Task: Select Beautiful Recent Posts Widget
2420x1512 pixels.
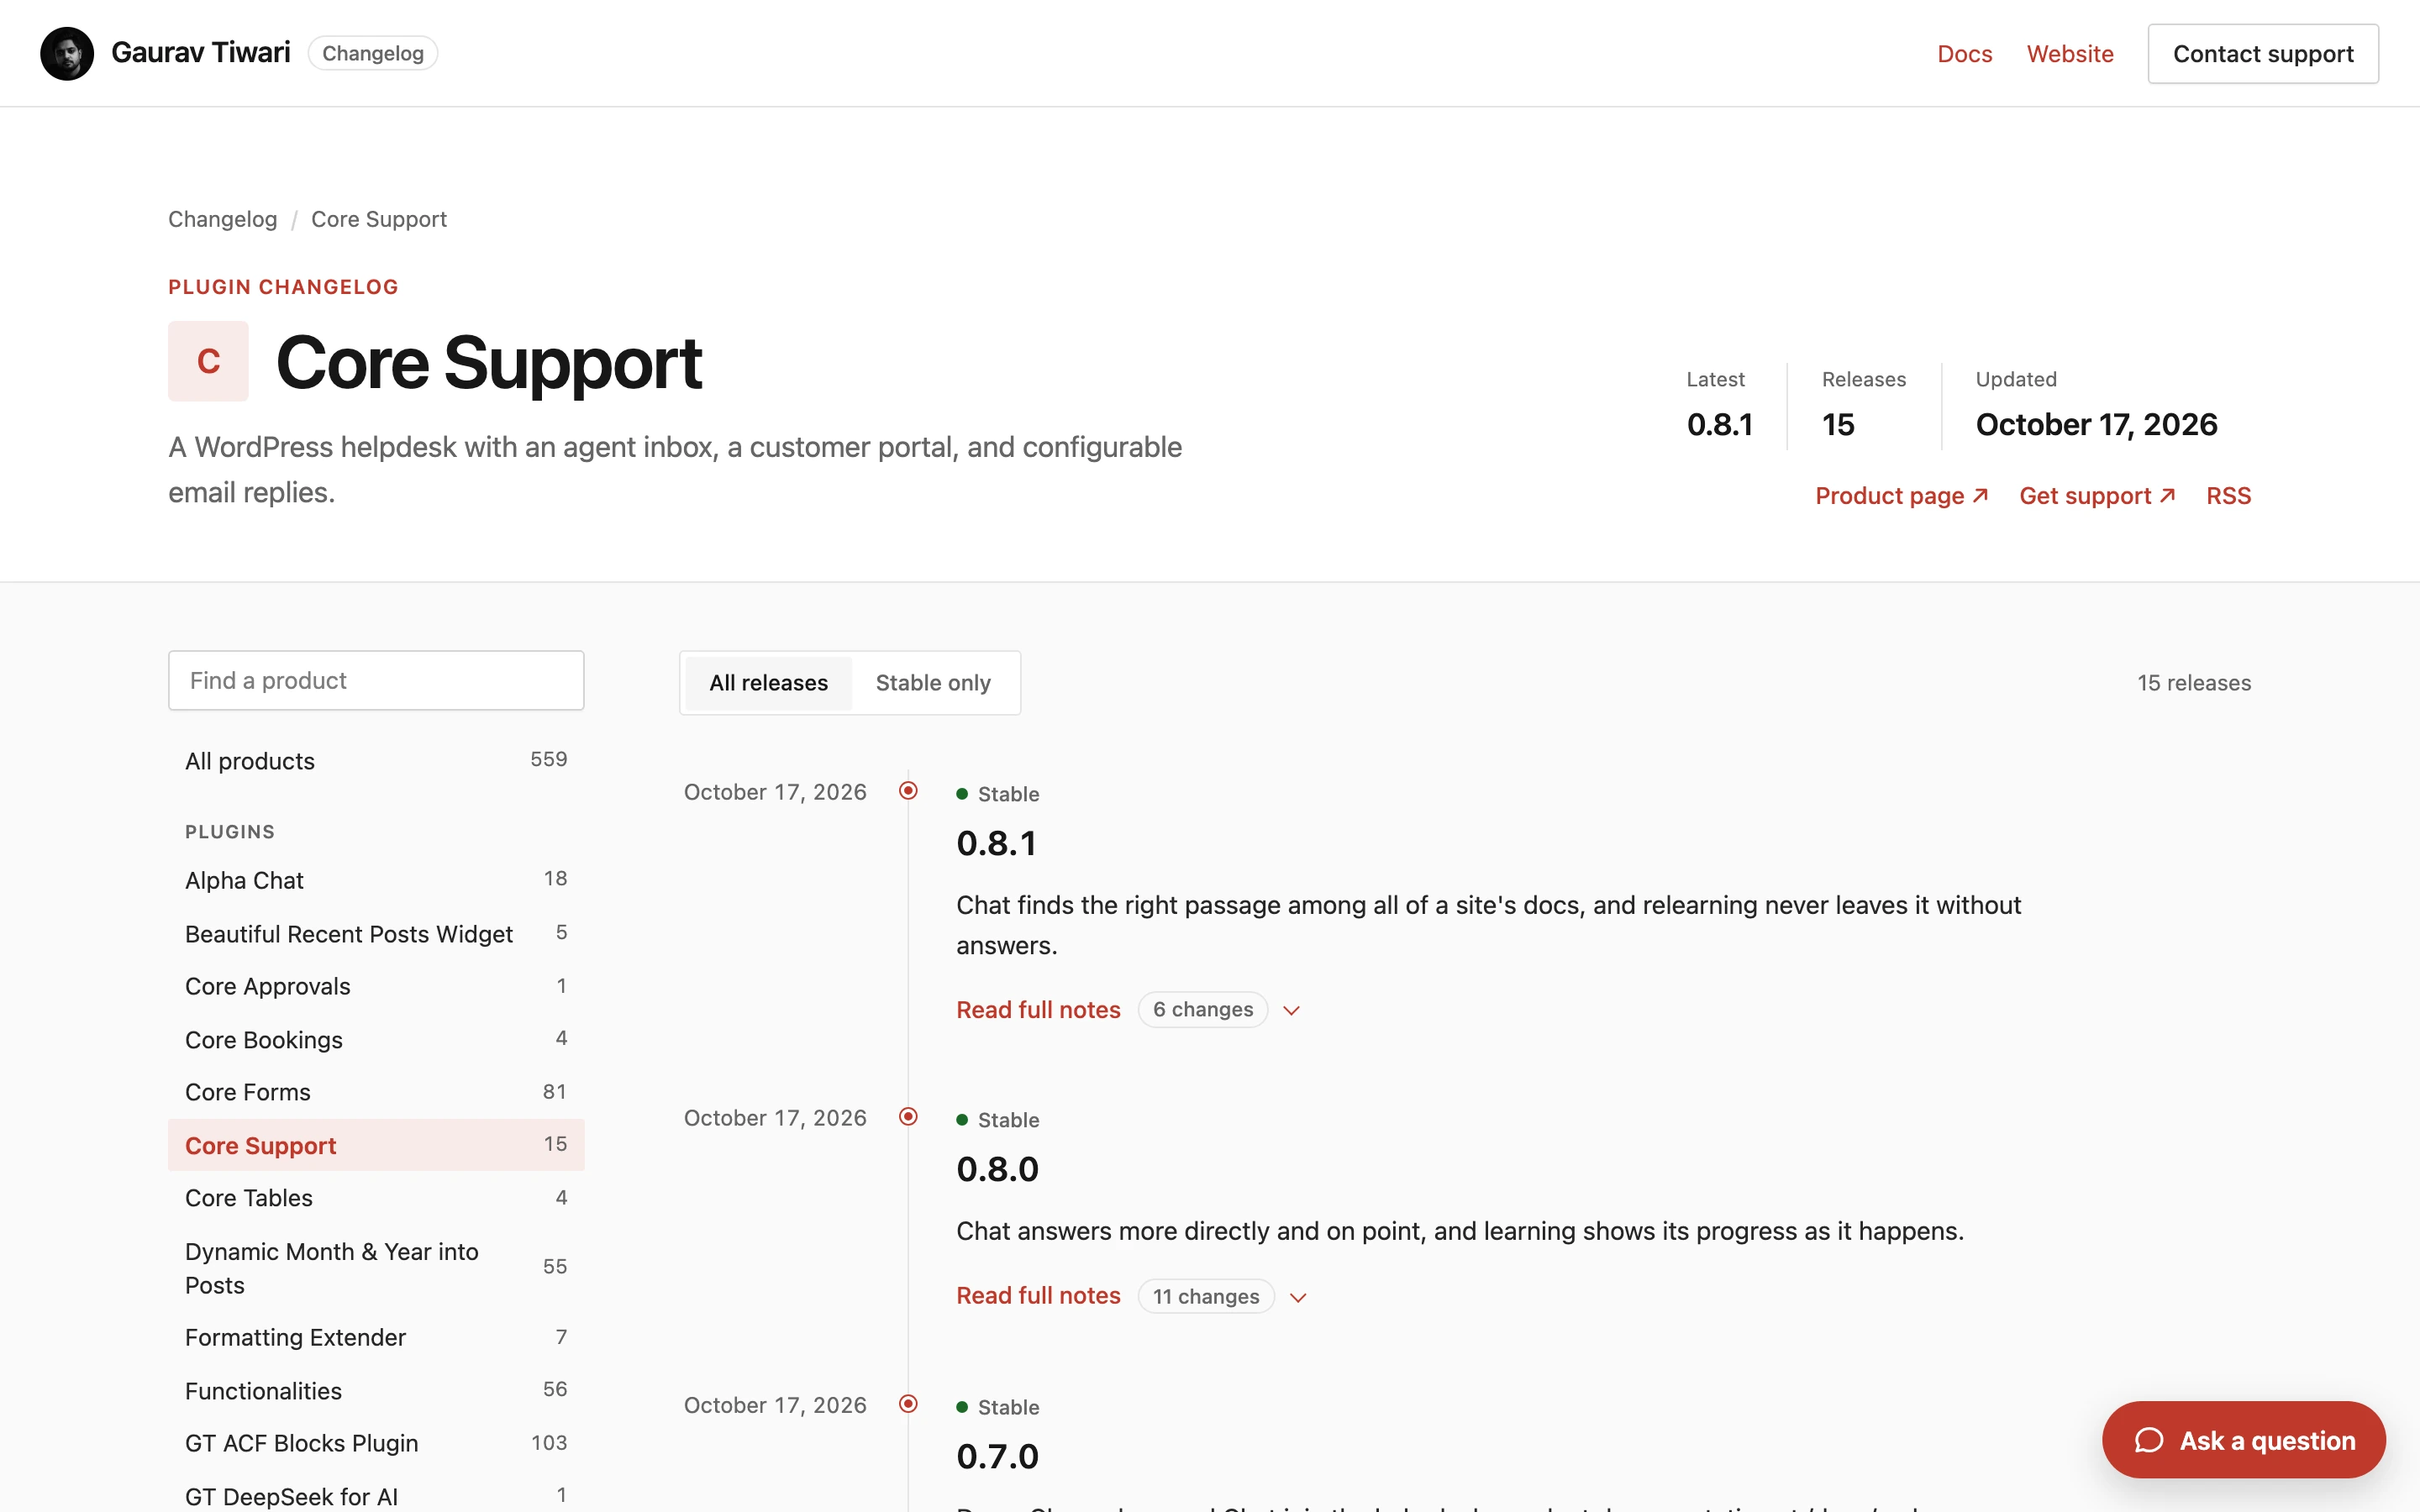Action: [x=376, y=933]
